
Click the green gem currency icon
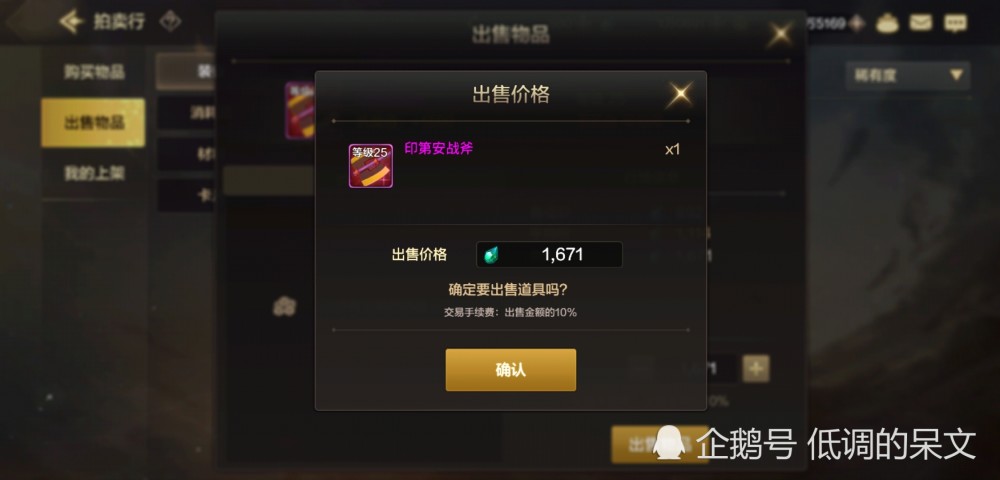click(x=490, y=255)
